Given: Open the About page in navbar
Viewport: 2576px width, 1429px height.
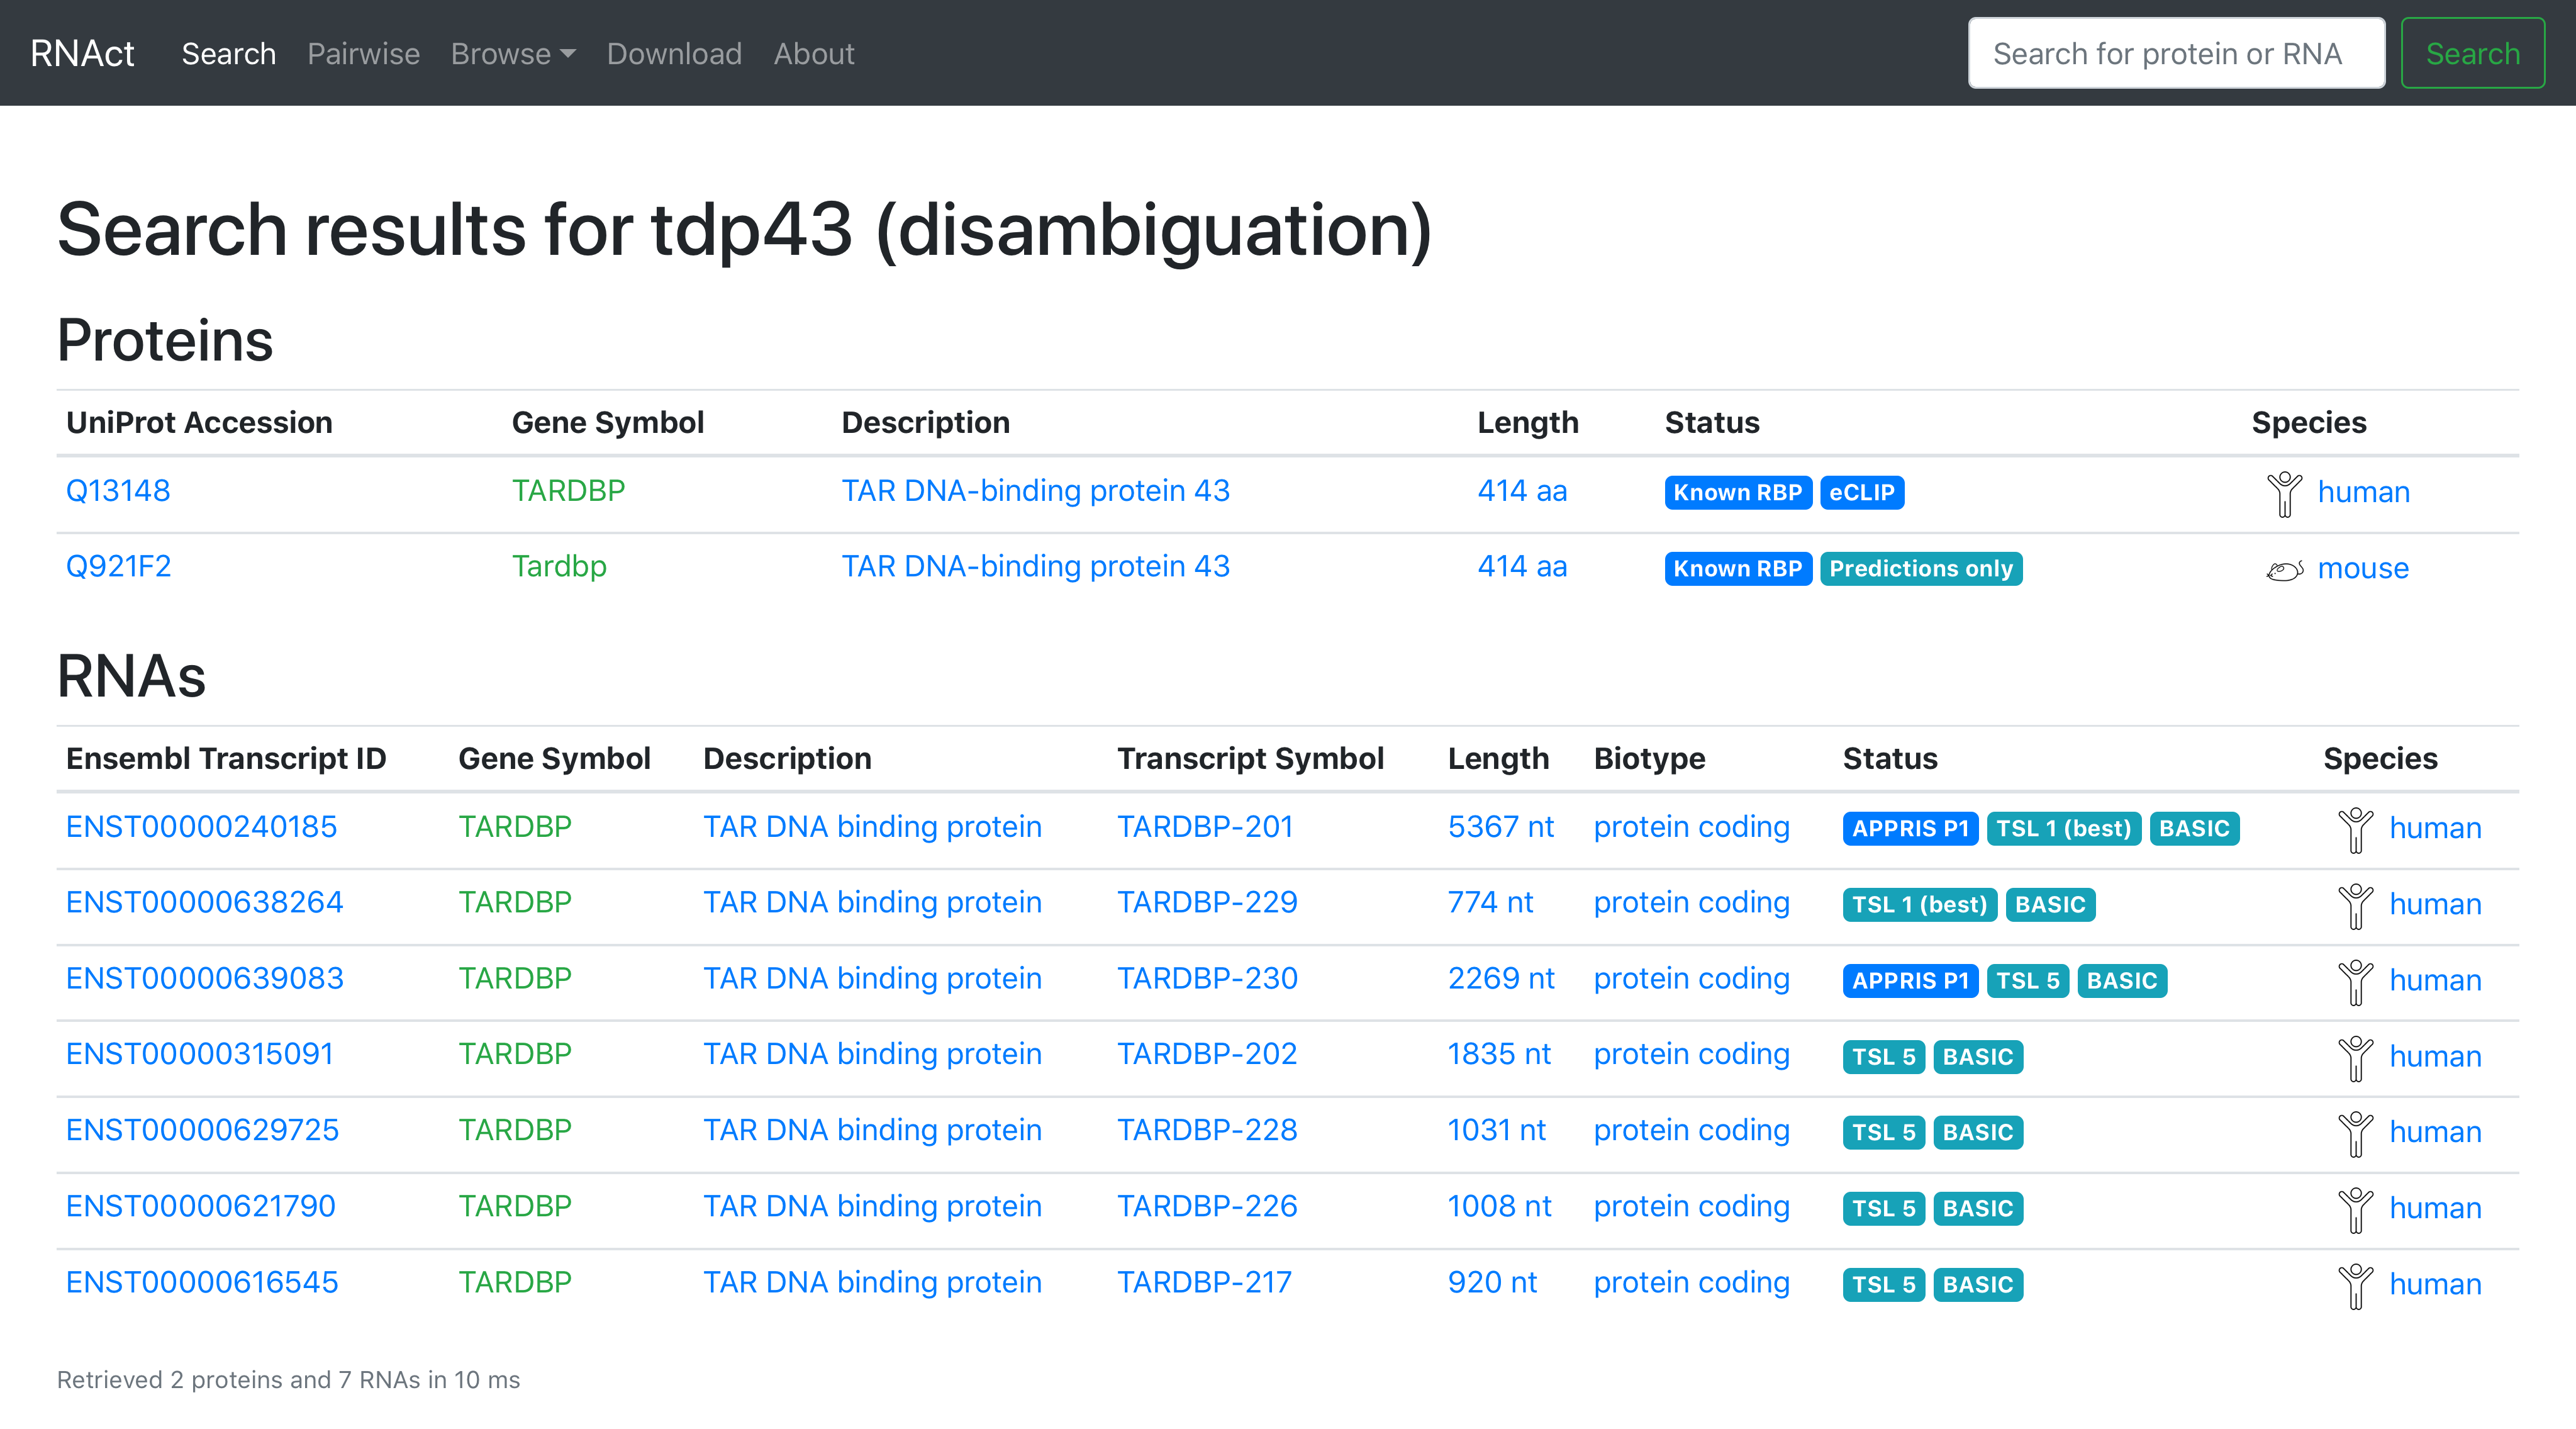Looking at the screenshot, I should click(x=813, y=54).
